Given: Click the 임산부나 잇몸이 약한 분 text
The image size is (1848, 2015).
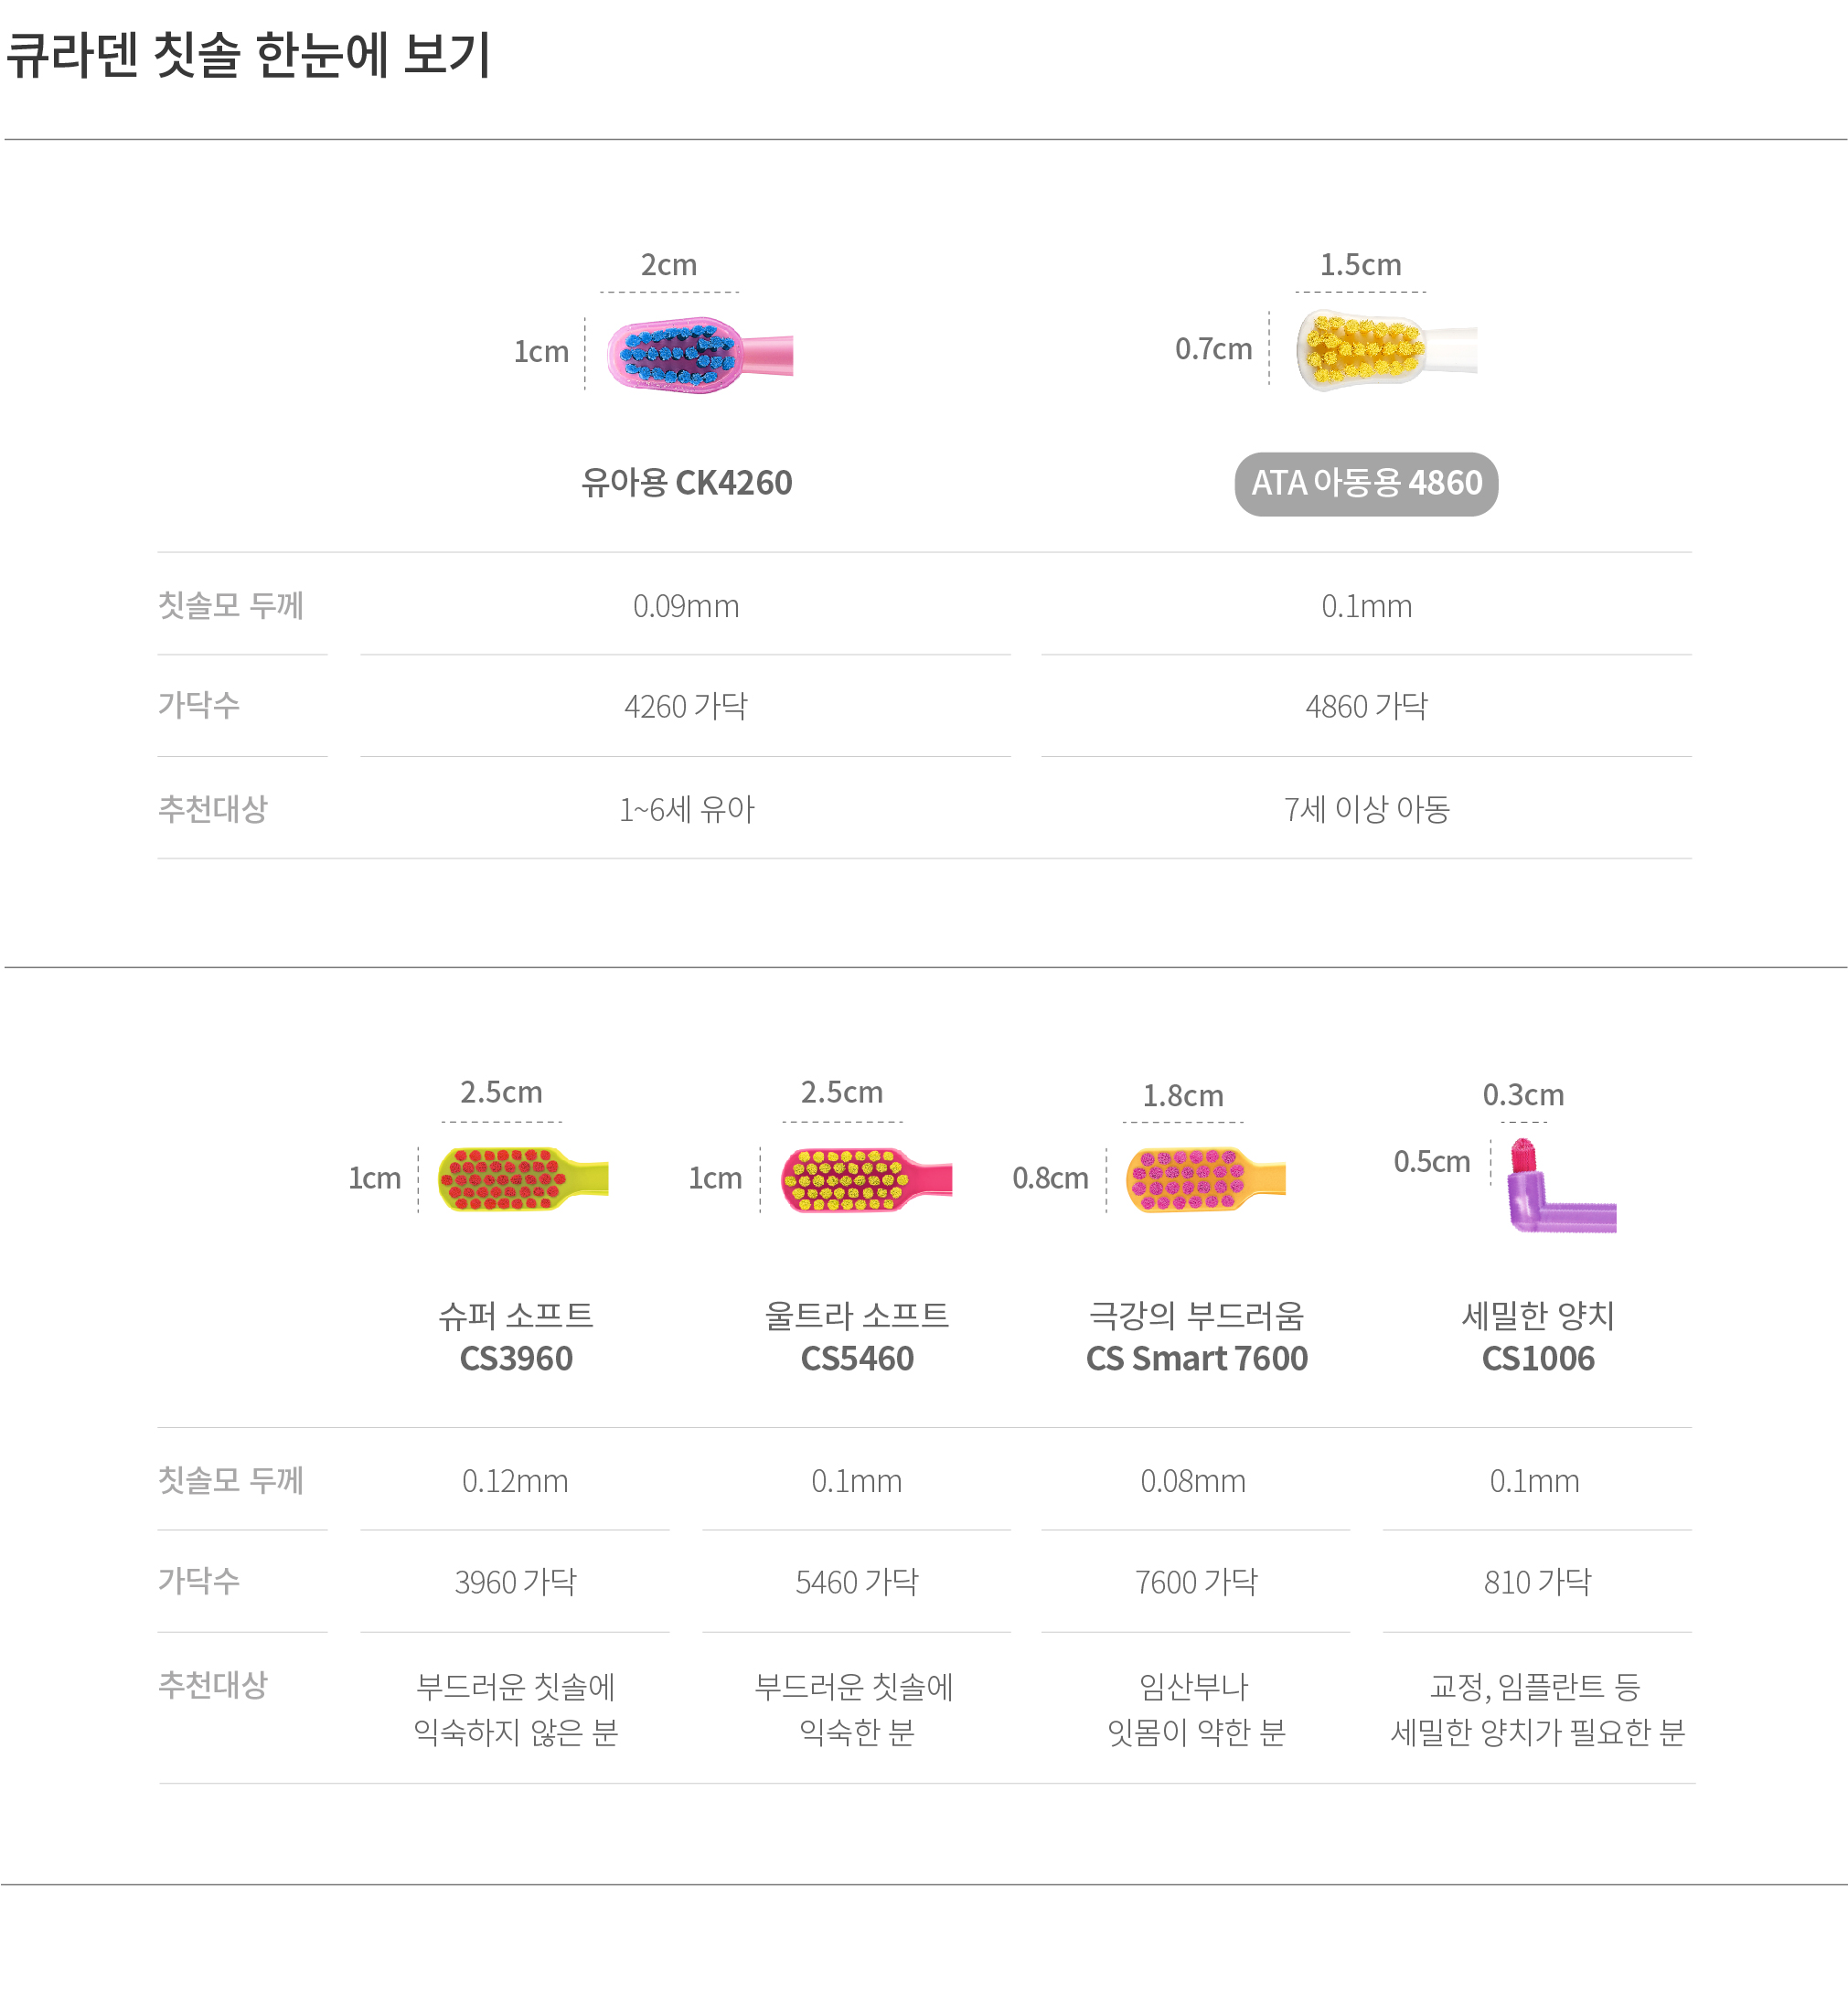Looking at the screenshot, I should click(x=1196, y=1709).
